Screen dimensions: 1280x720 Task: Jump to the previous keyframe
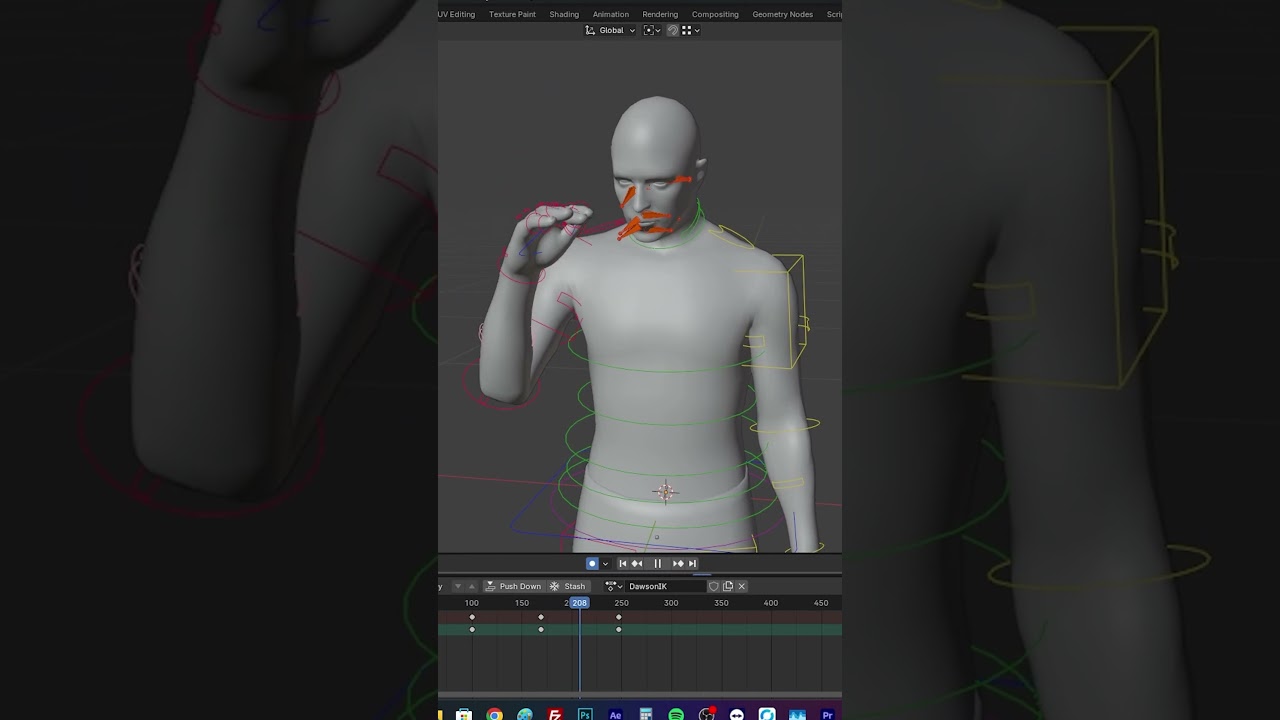(637, 564)
